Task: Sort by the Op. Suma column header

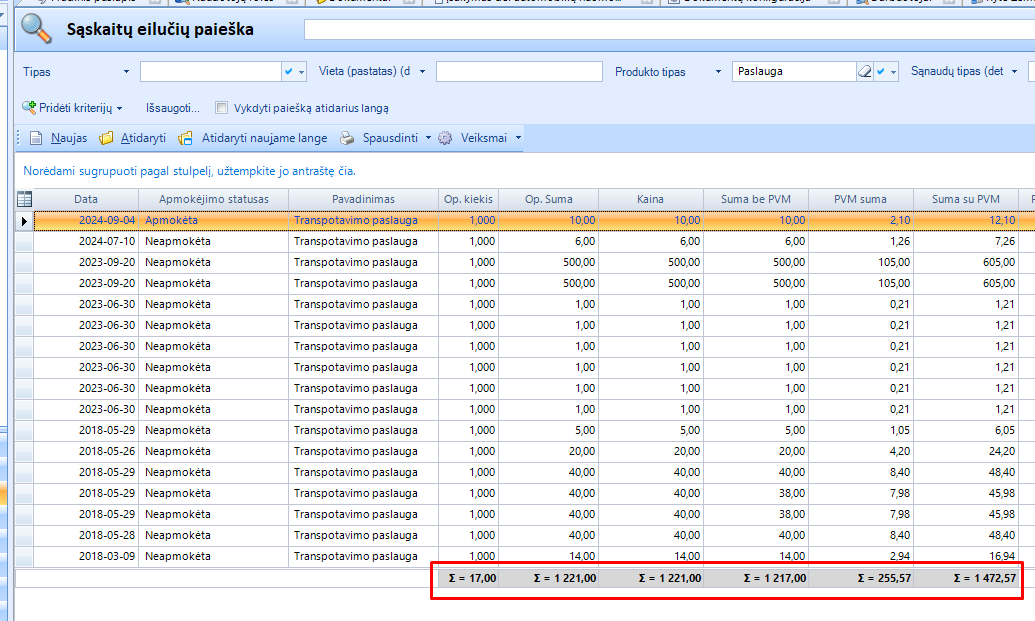Action: click(x=549, y=199)
